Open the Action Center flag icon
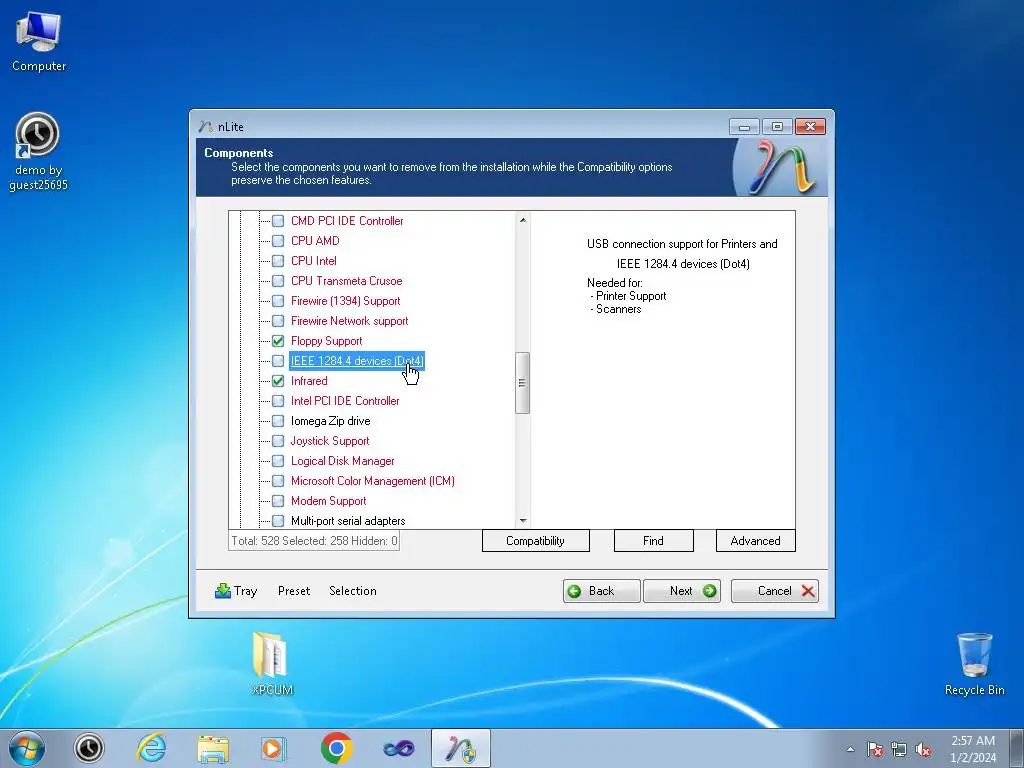Viewport: 1024px width, 768px height. click(x=875, y=749)
